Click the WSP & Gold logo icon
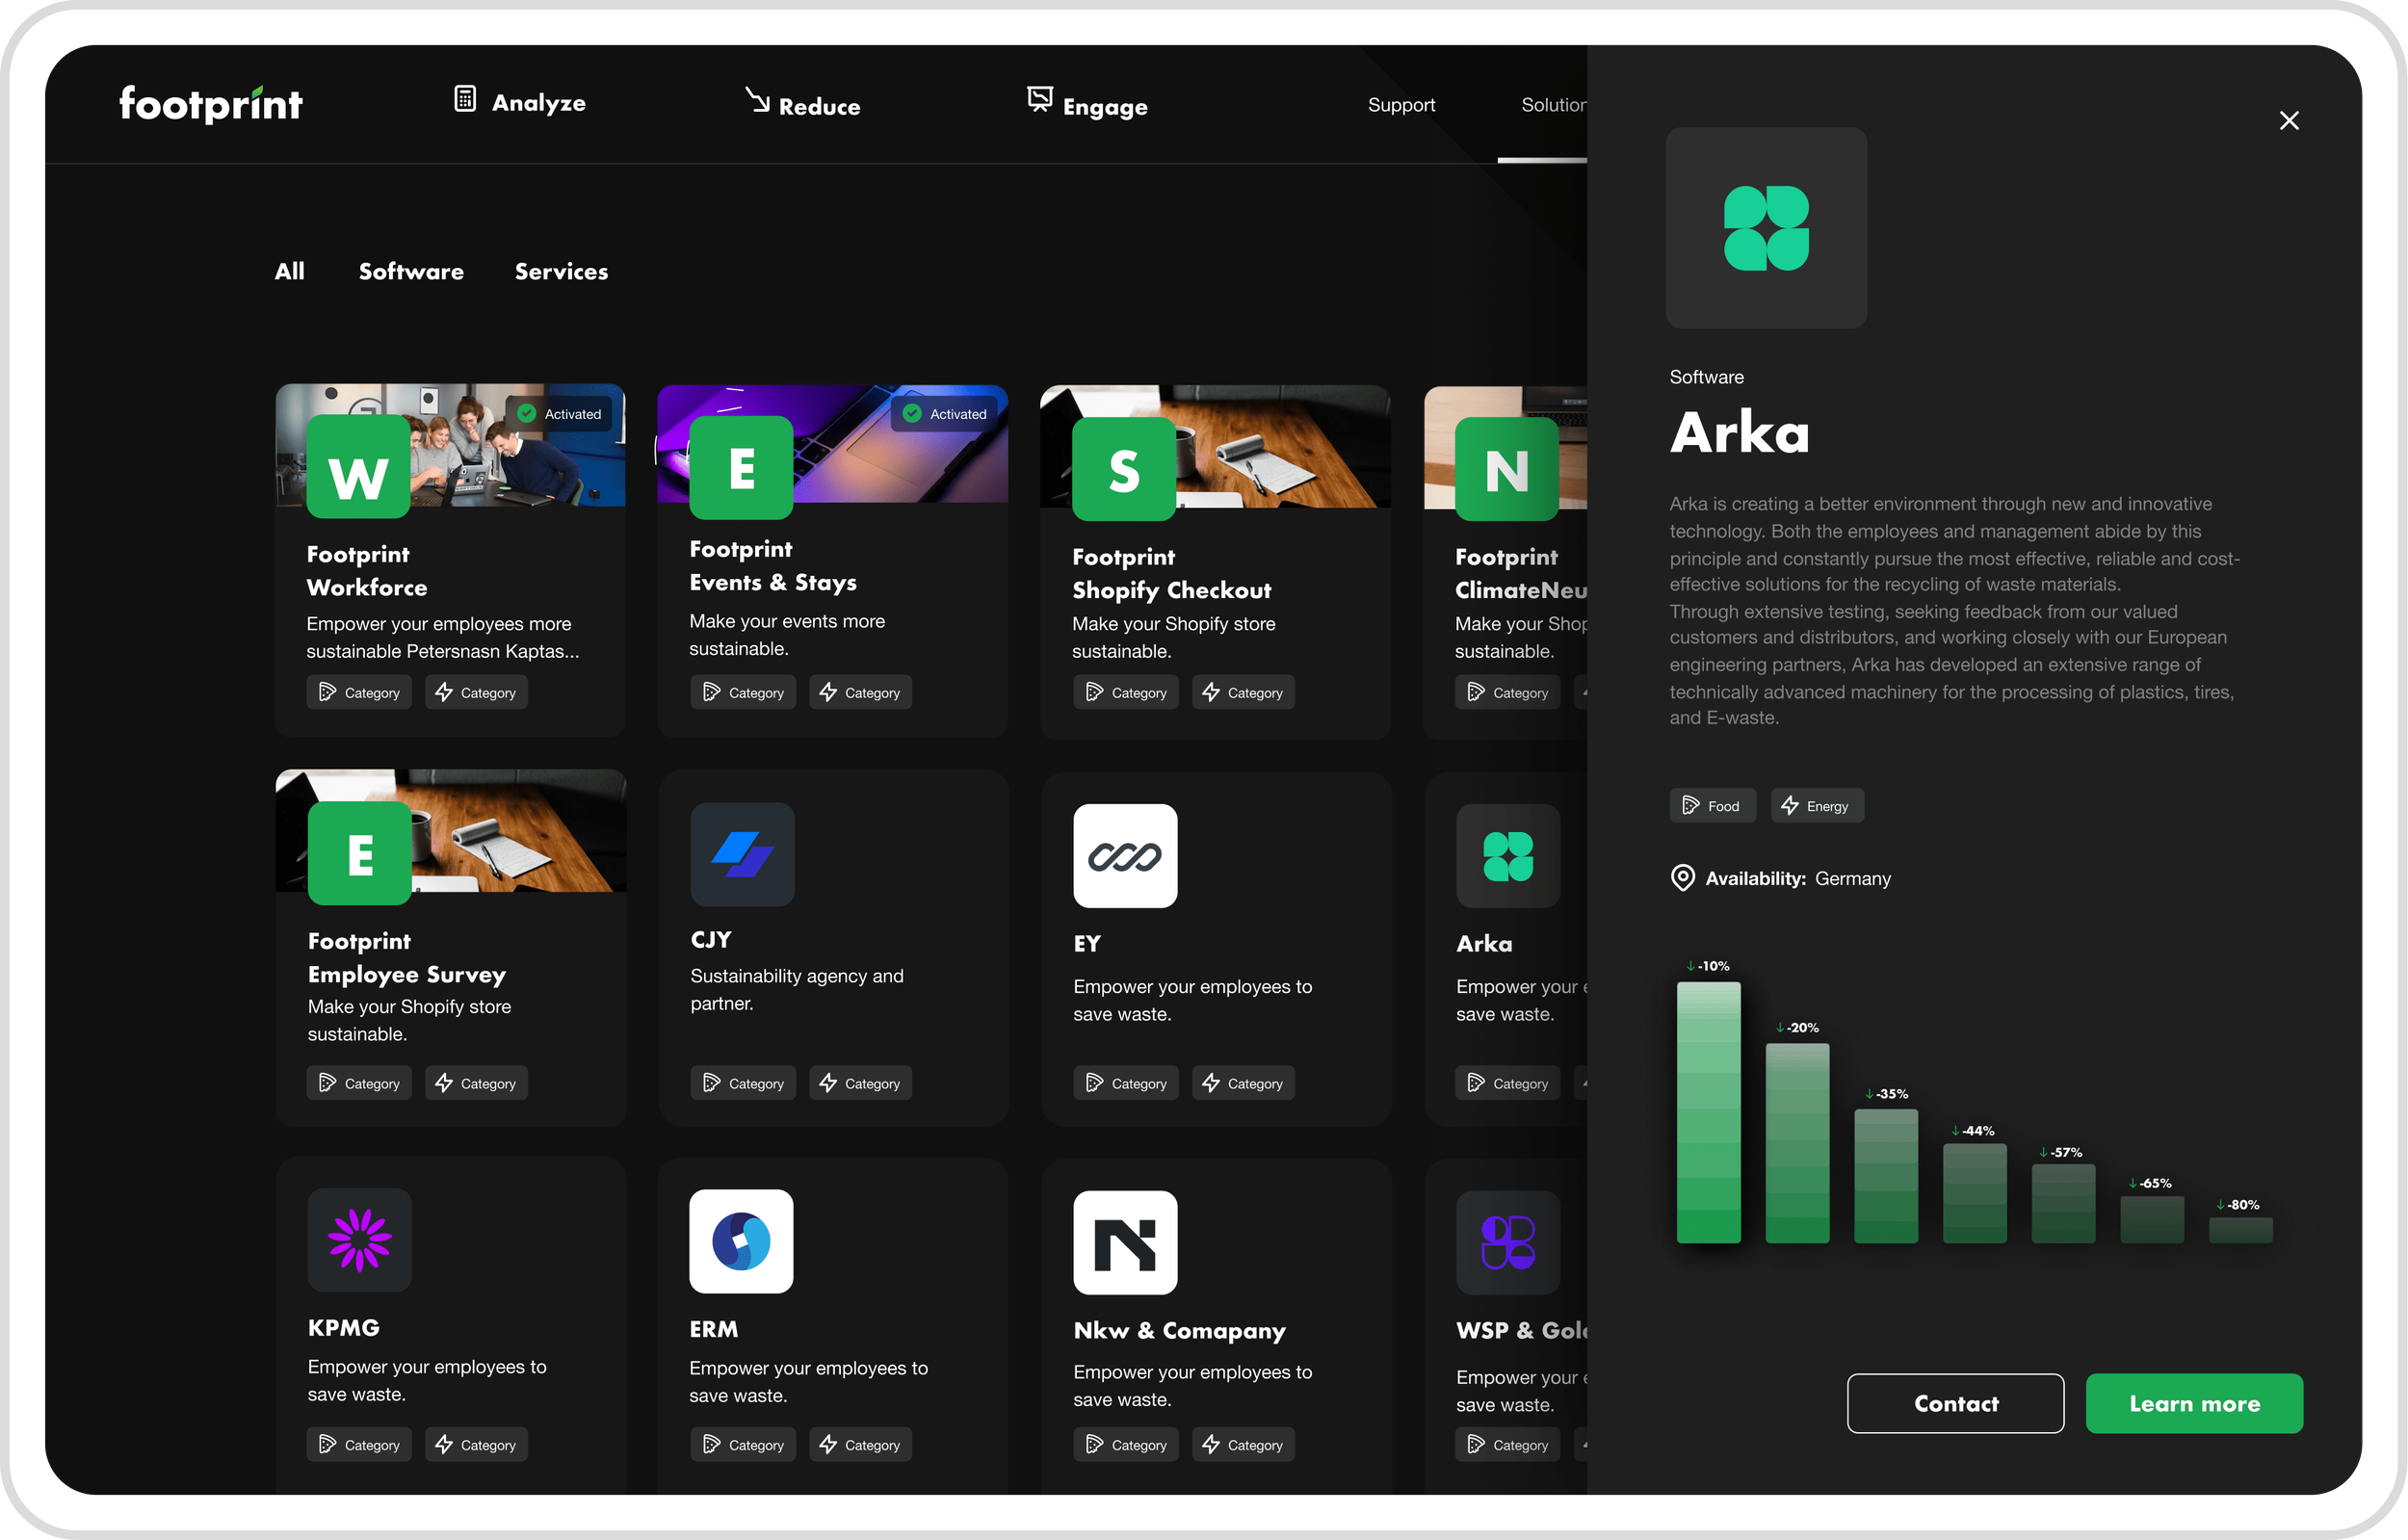 click(1508, 1243)
